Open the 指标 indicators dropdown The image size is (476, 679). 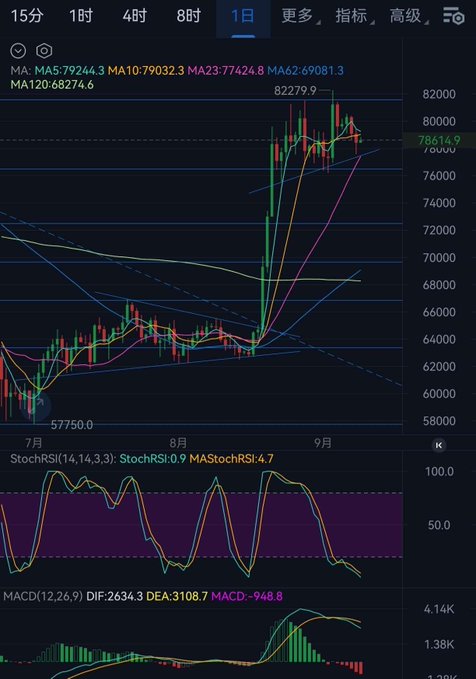pyautogui.click(x=354, y=16)
